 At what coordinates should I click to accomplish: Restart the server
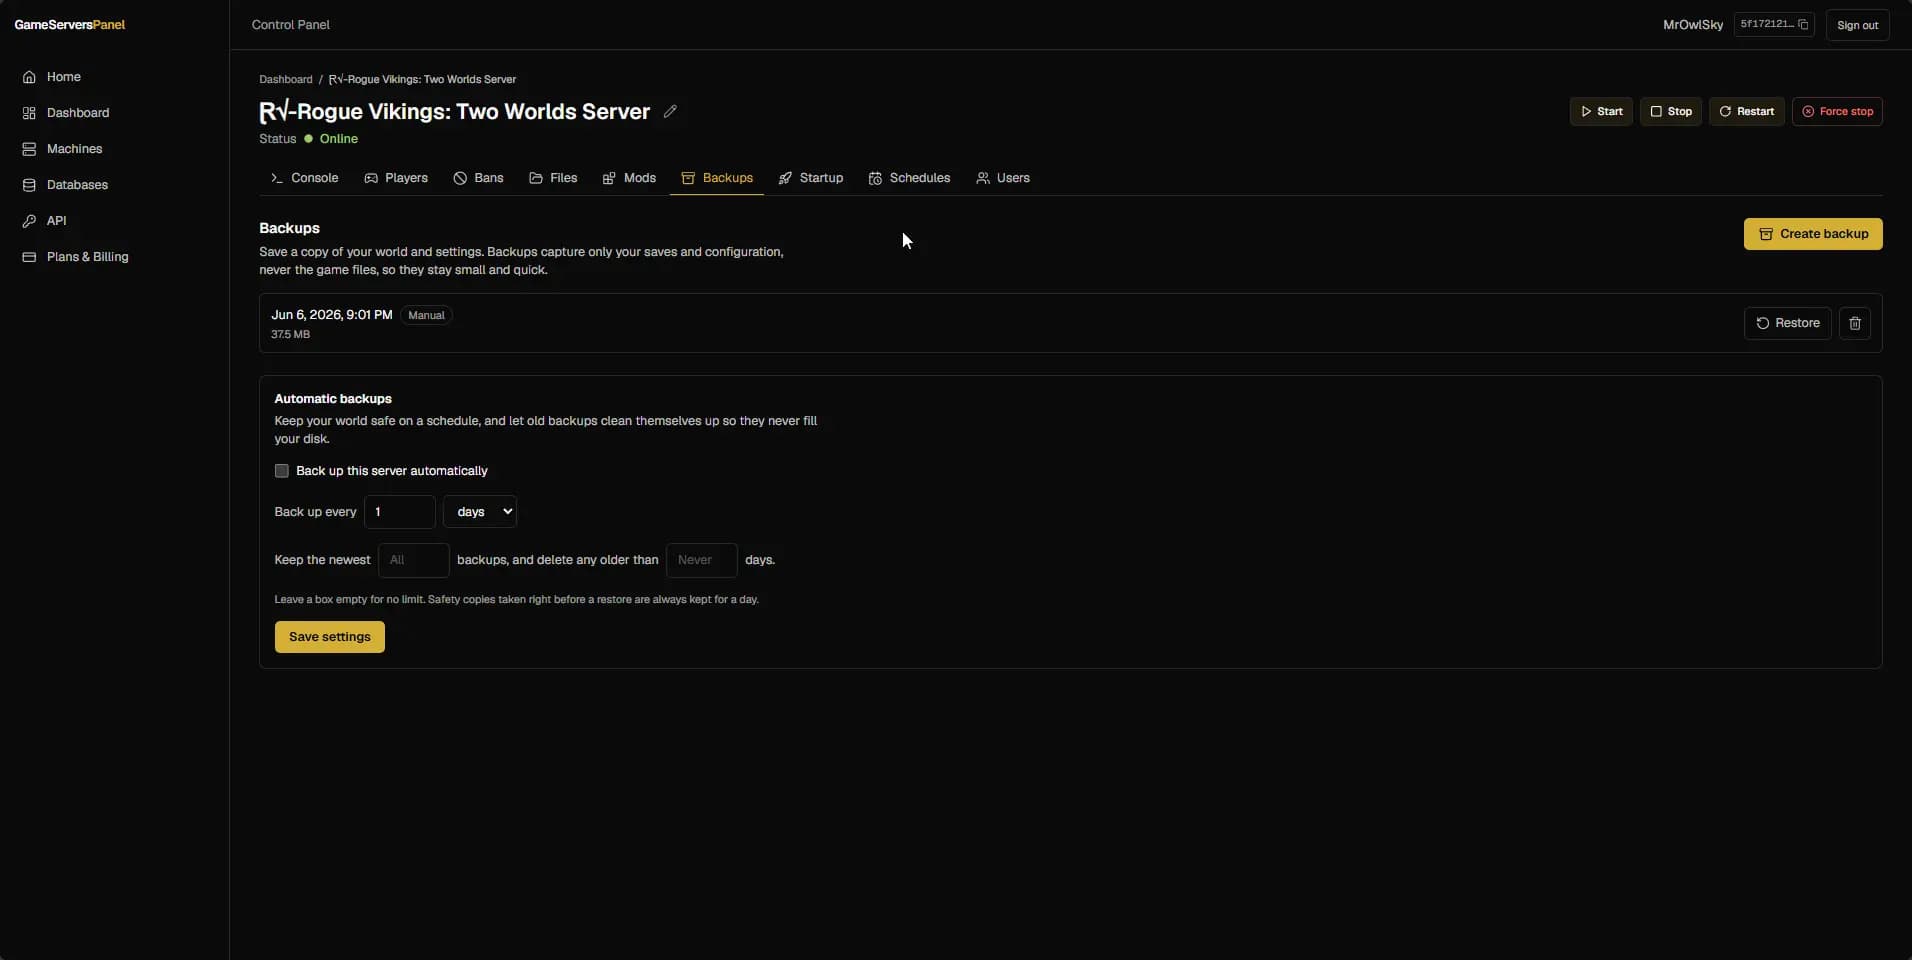[1746, 111]
